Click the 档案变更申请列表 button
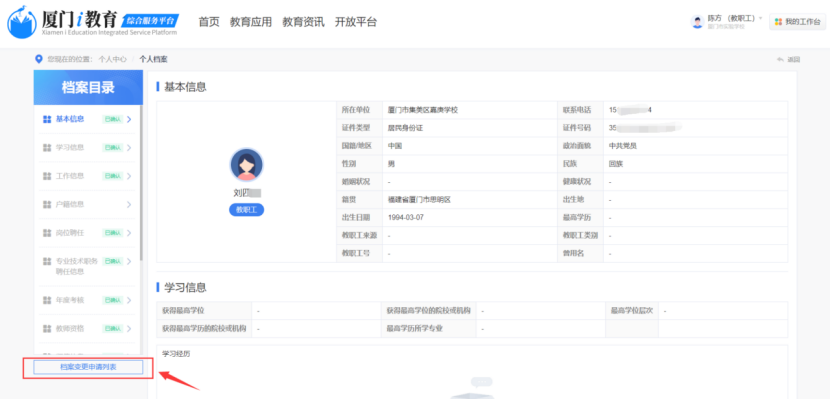Image resolution: width=830 pixels, height=400 pixels. point(88,368)
